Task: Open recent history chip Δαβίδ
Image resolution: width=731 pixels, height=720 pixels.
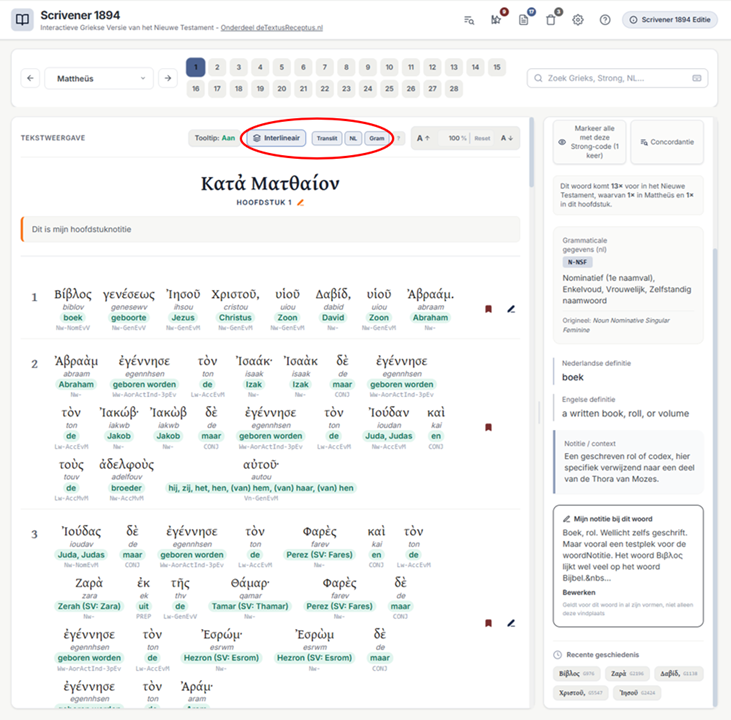Action: [678, 673]
